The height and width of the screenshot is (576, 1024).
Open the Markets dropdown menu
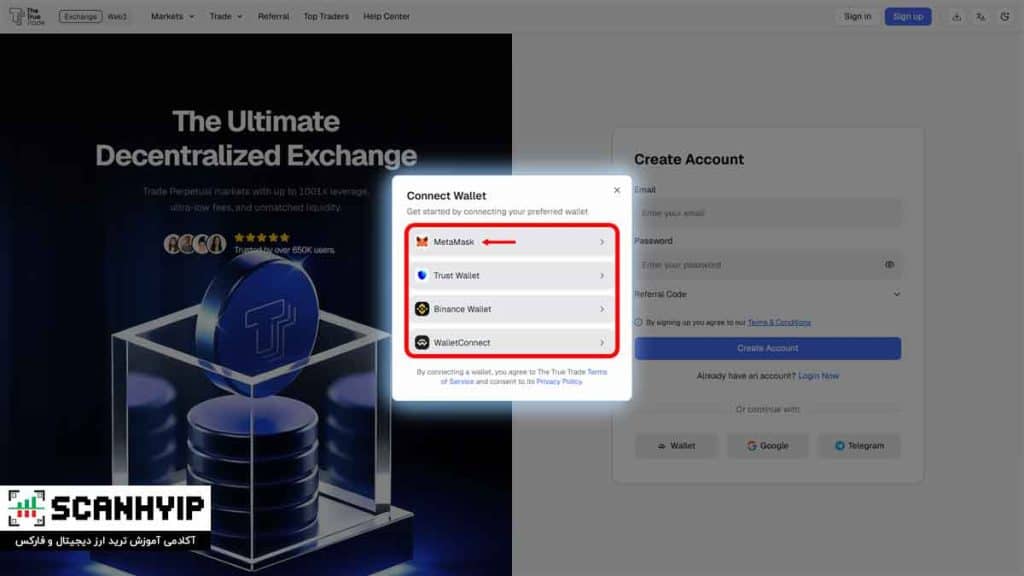pyautogui.click(x=172, y=16)
